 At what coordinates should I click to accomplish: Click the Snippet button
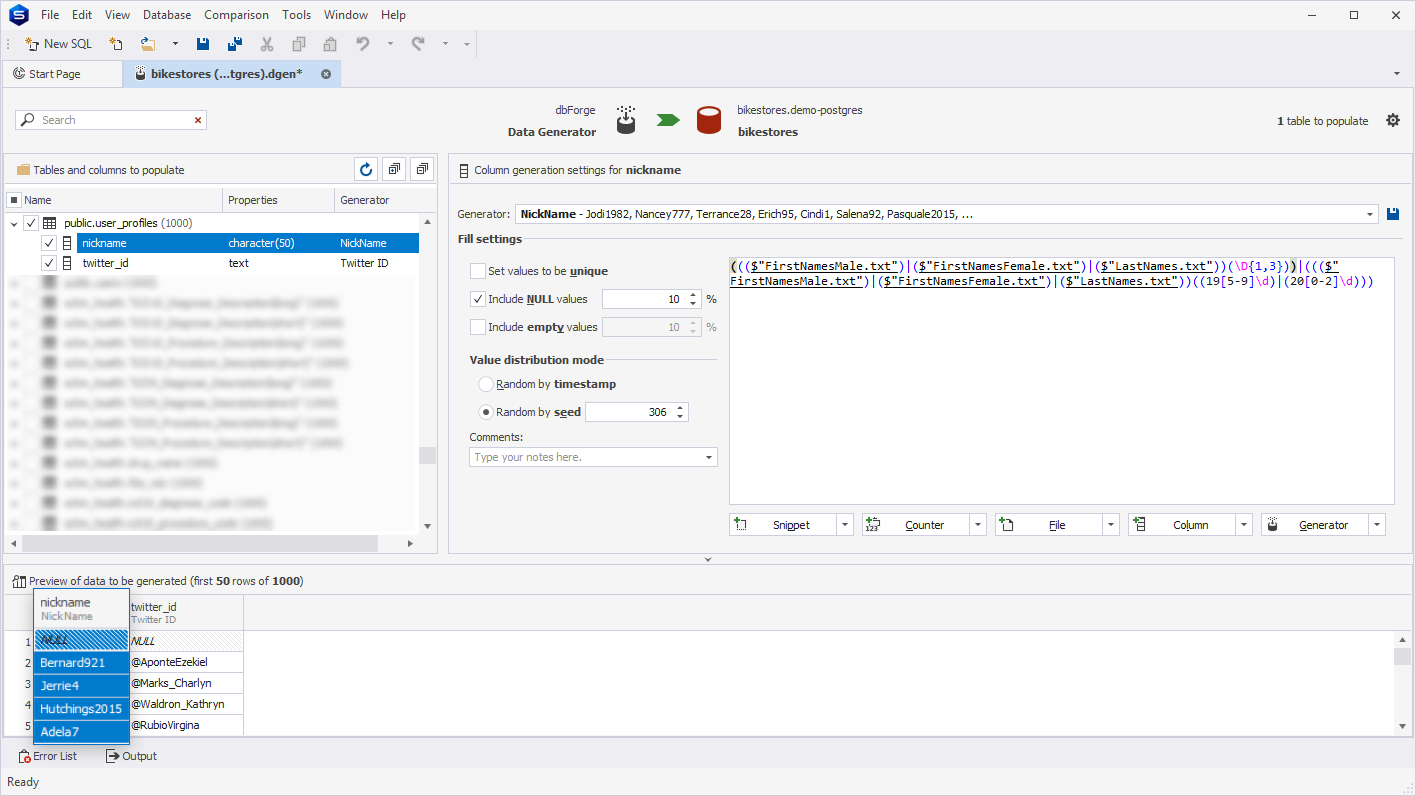click(783, 525)
